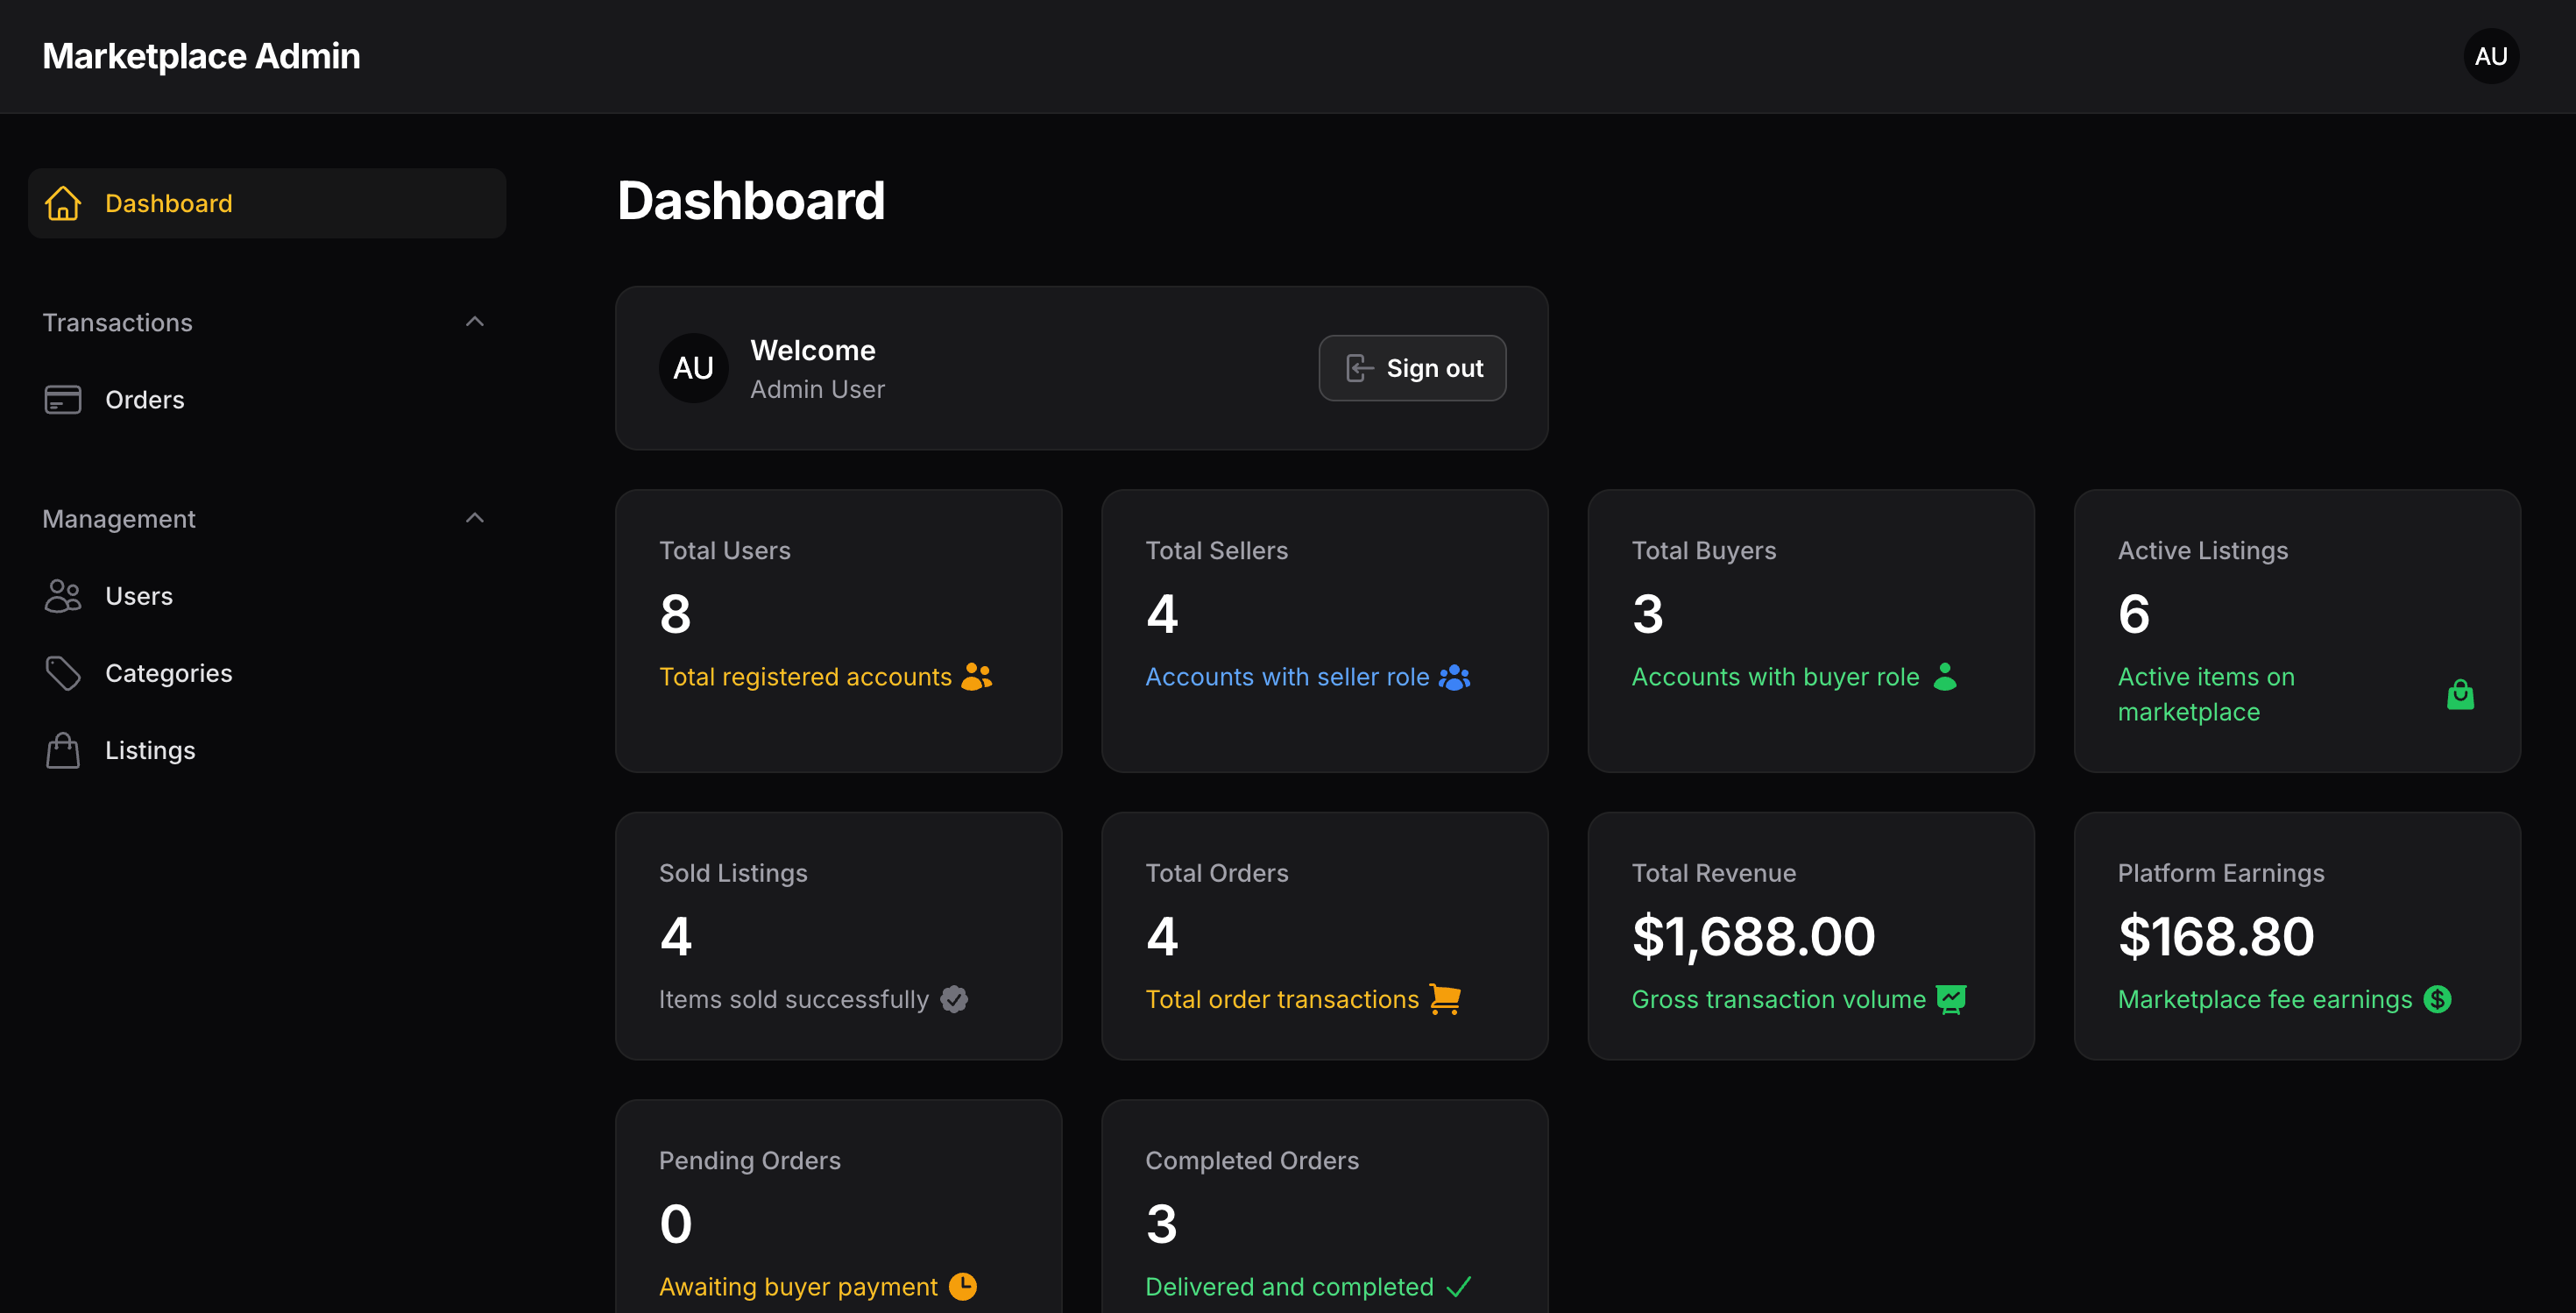Click the Users people icon in sidebar
The height and width of the screenshot is (1313, 2576).
click(x=63, y=596)
